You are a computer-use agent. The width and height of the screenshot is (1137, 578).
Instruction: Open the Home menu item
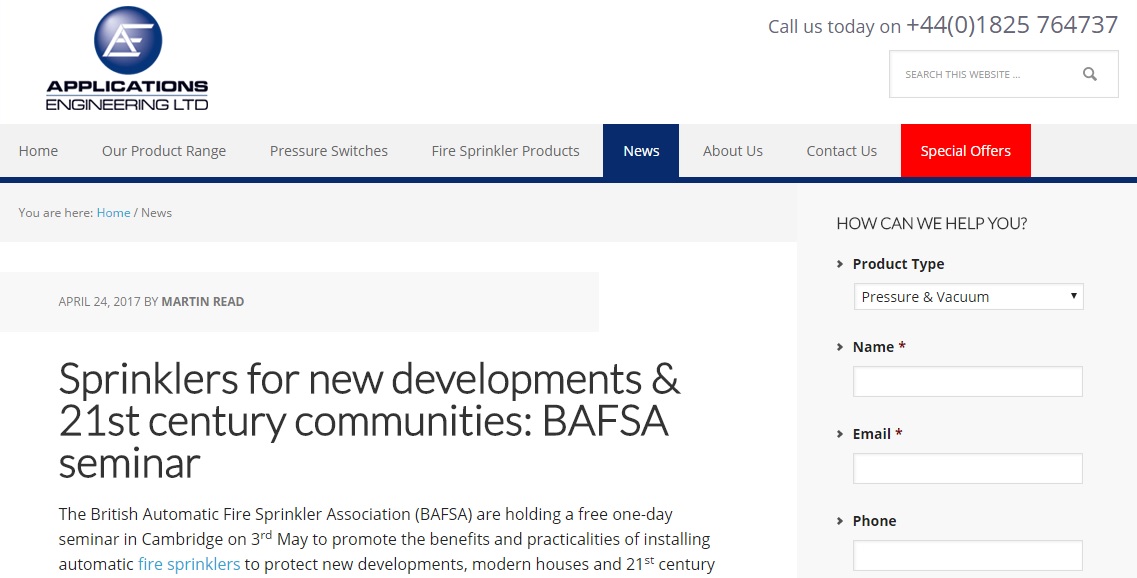click(x=38, y=151)
